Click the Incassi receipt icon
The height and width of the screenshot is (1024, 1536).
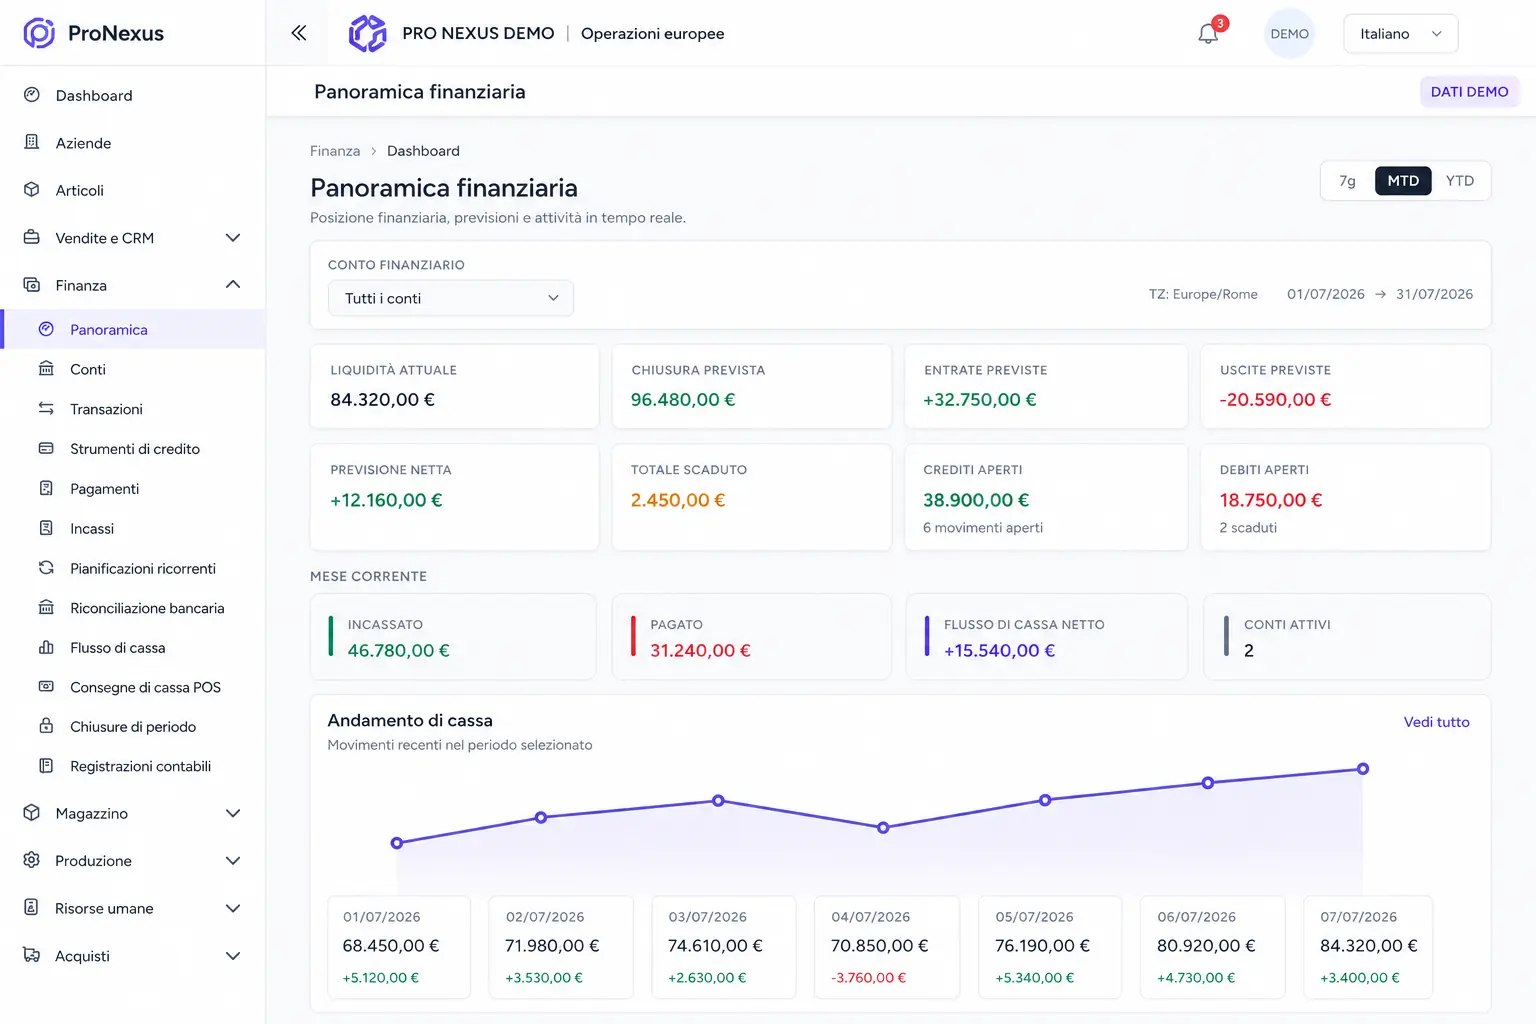point(46,528)
